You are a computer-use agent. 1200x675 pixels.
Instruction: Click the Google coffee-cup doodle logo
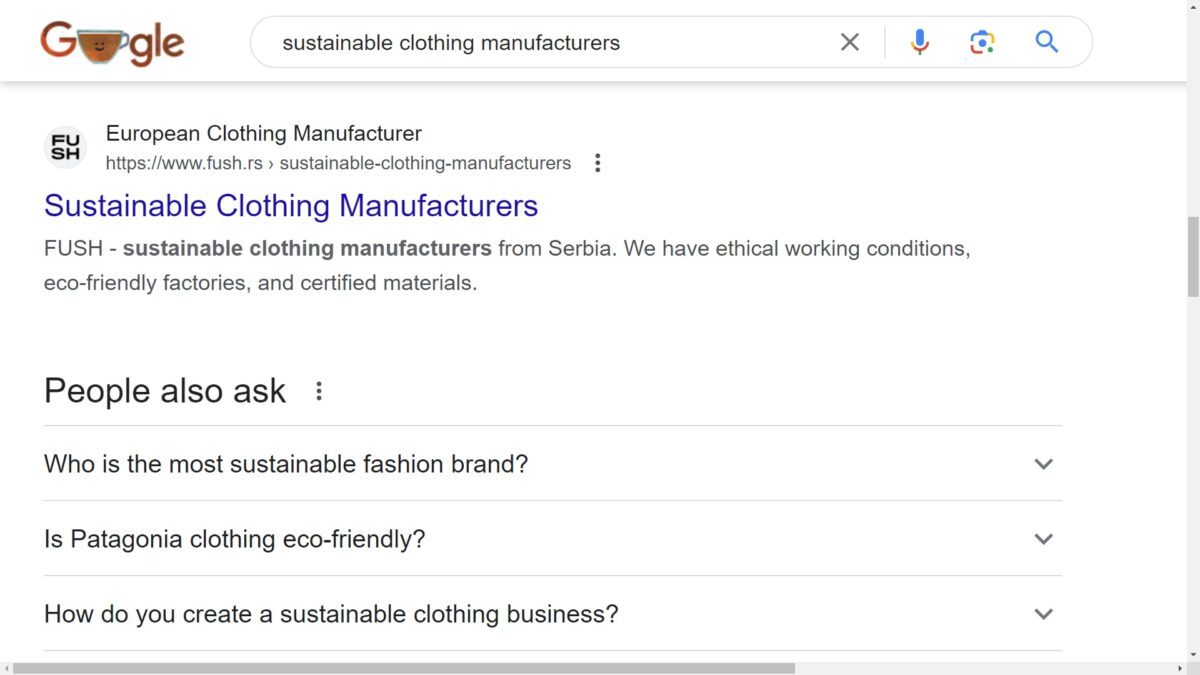pyautogui.click(x=112, y=43)
